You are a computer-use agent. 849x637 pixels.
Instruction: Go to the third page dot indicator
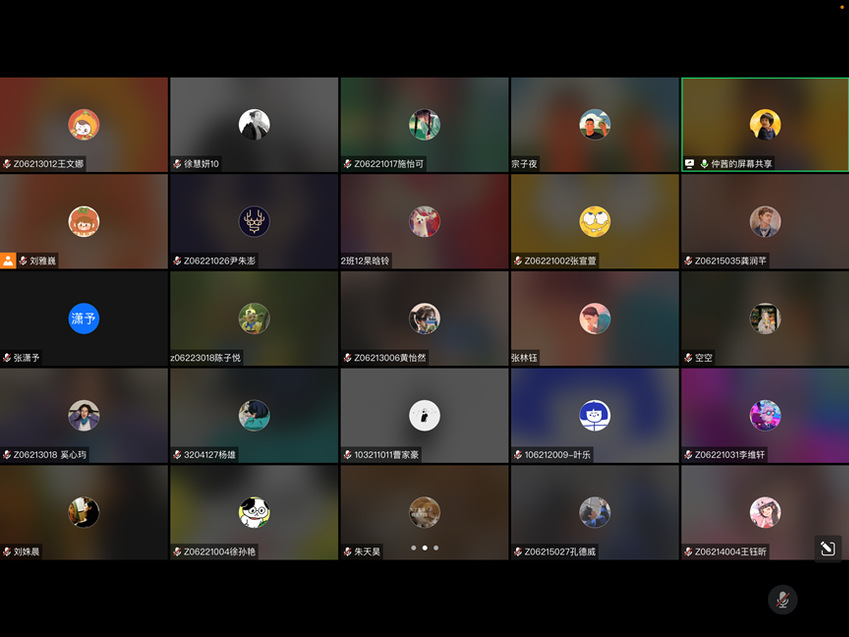[x=437, y=548]
